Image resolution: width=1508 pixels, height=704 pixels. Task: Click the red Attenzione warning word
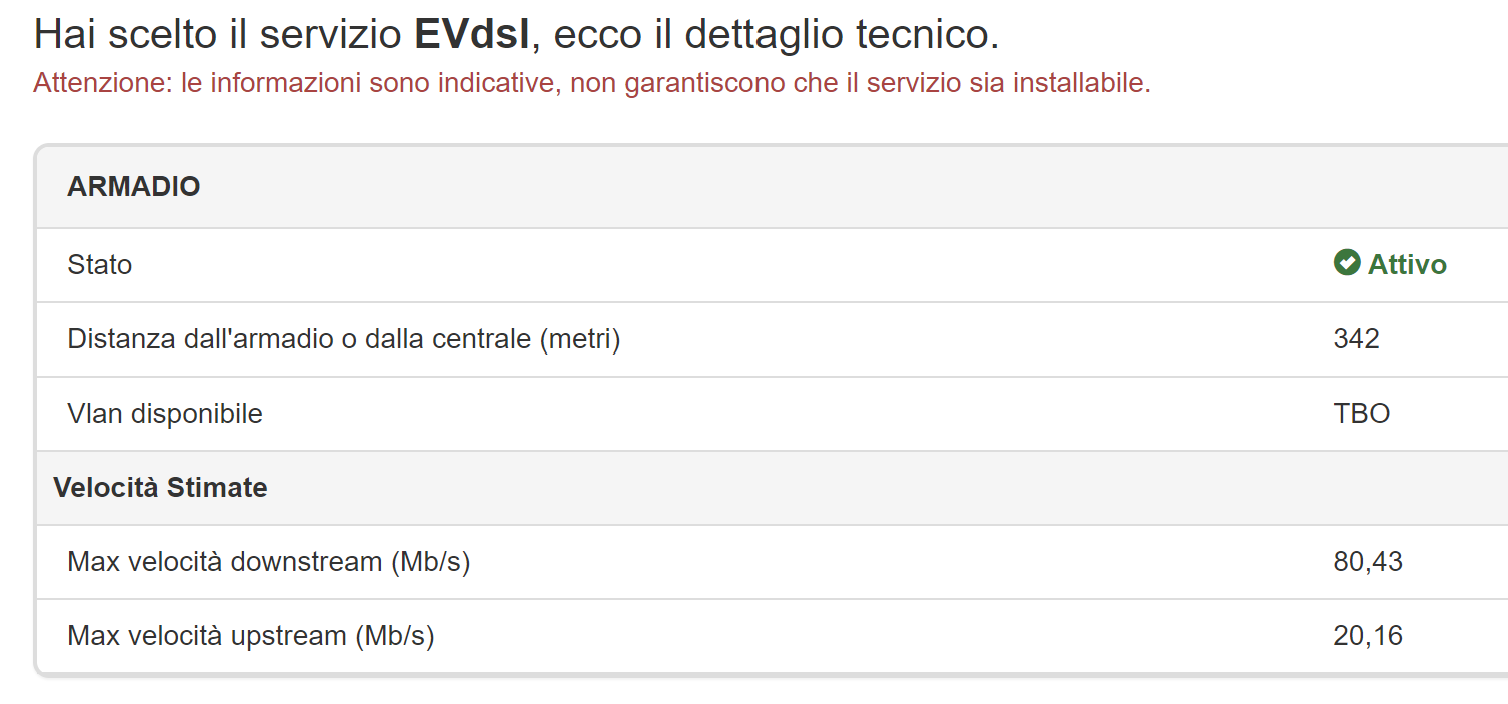[x=102, y=83]
